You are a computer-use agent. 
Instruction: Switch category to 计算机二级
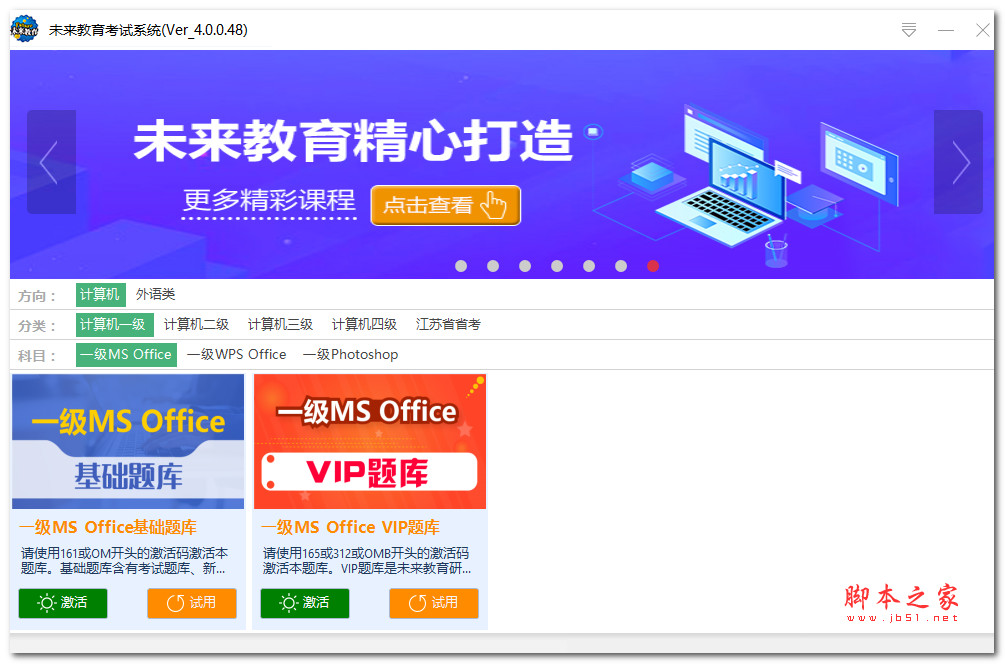196,325
